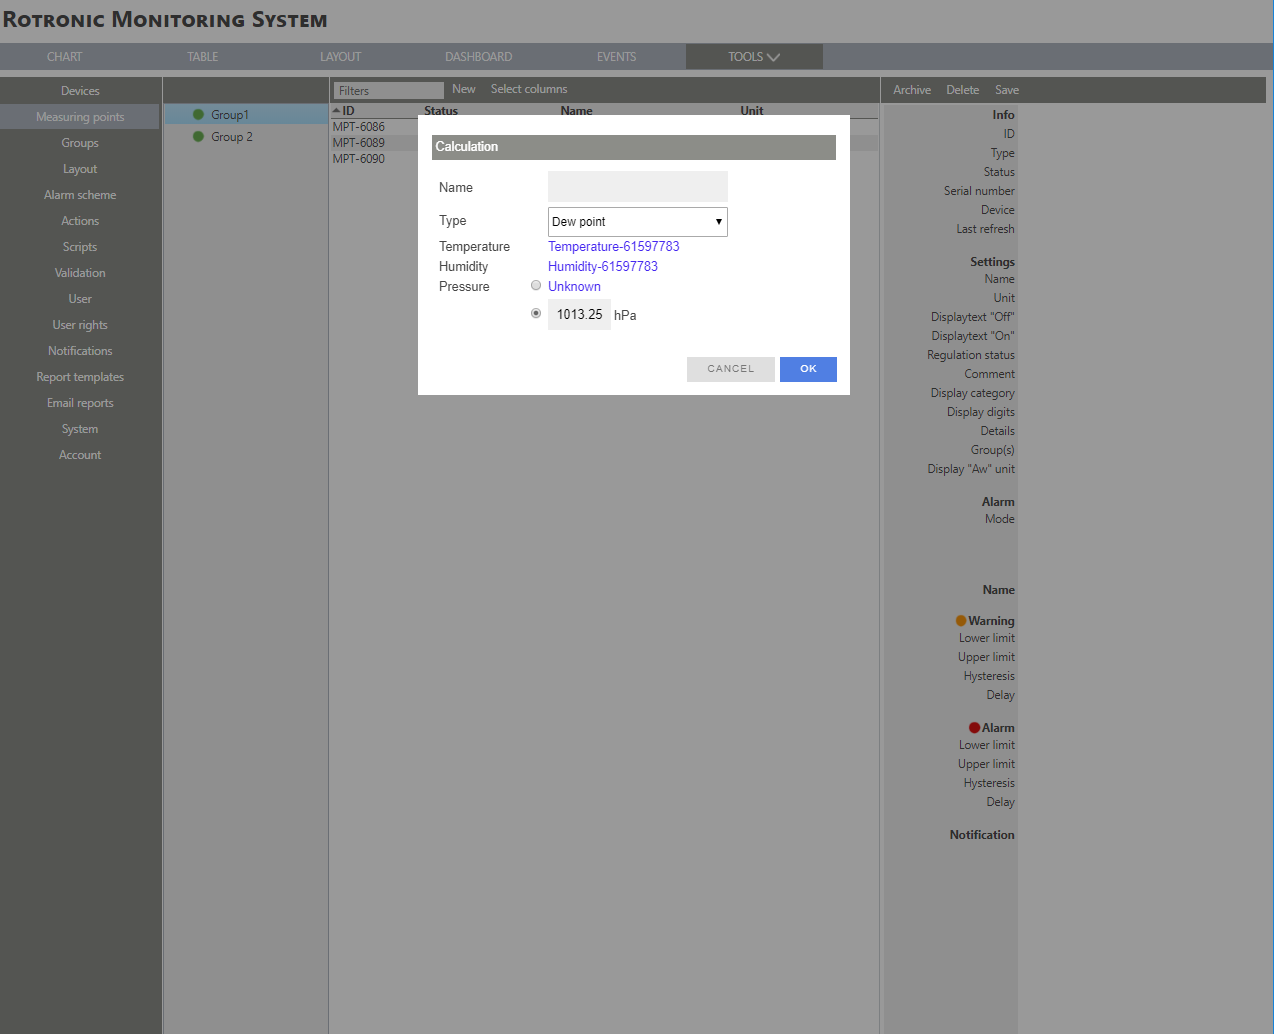
Task: Switch to the EVENTS tab
Action: 617,57
